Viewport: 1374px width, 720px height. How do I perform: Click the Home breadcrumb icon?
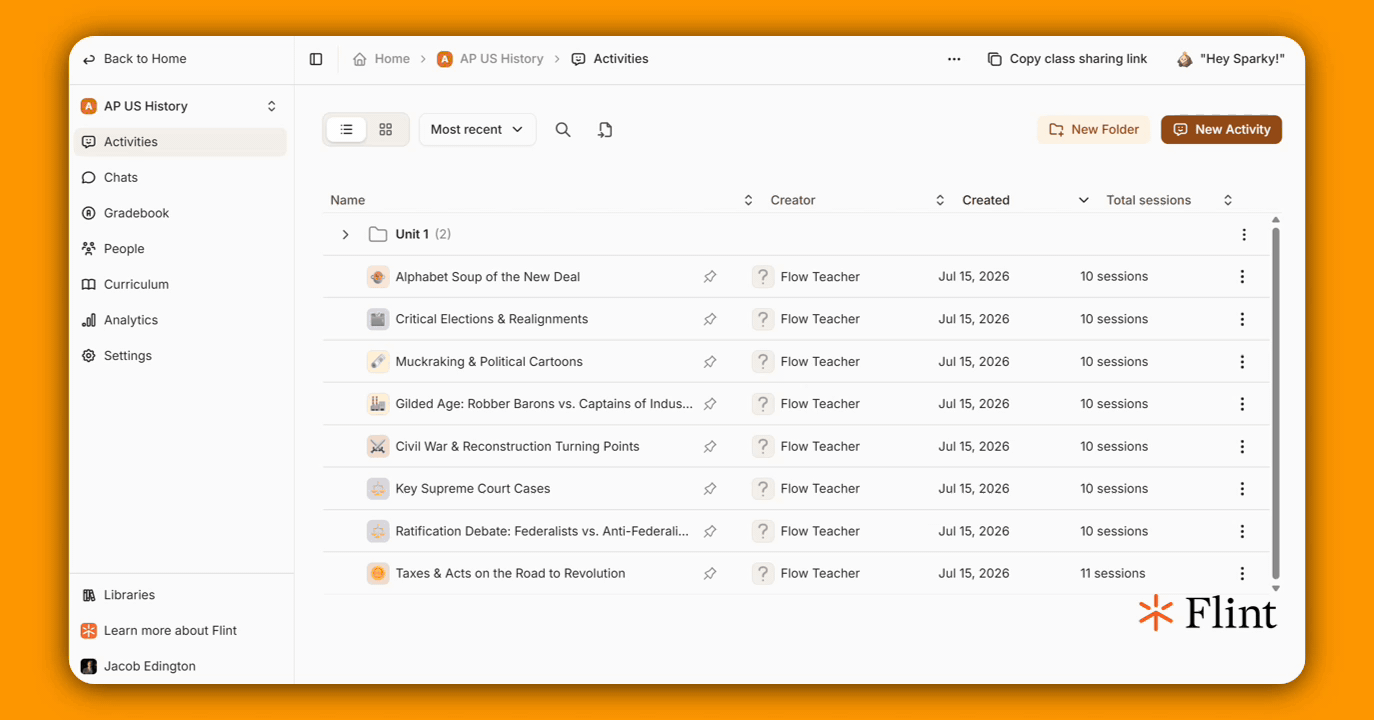coord(360,59)
